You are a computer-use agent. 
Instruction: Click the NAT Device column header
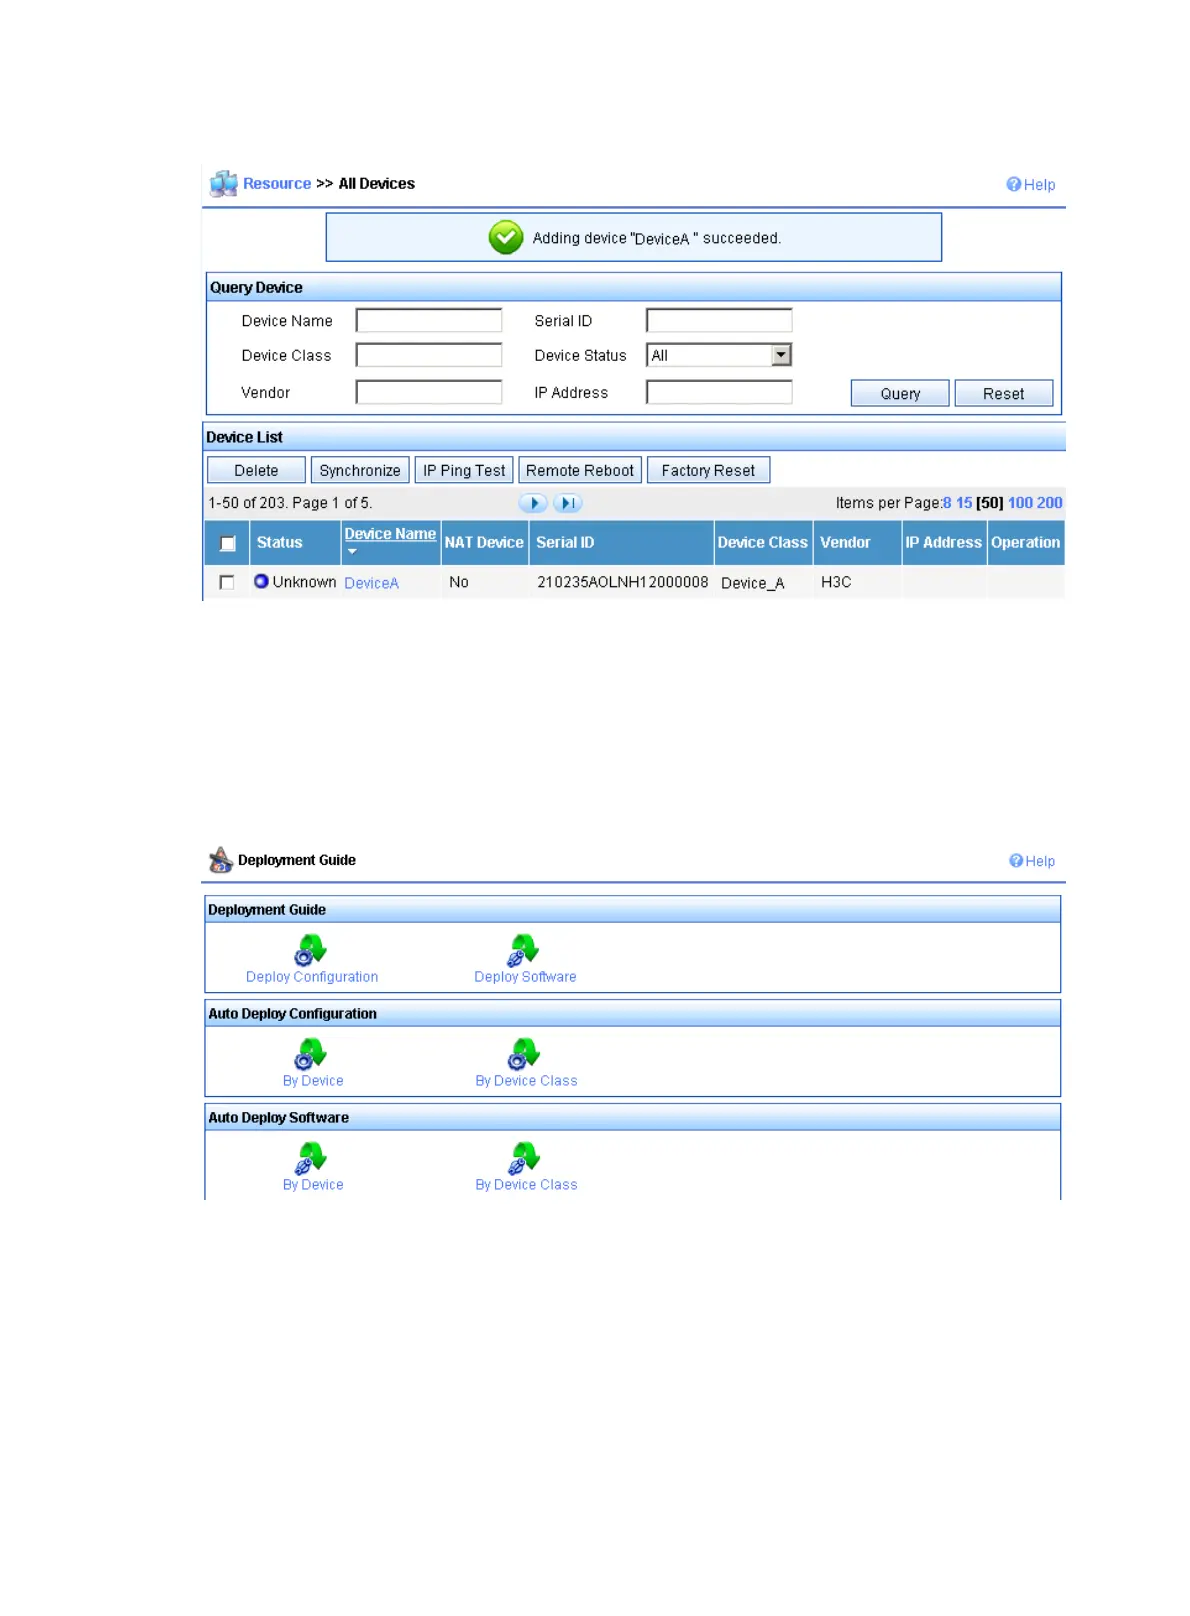pyautogui.click(x=484, y=542)
